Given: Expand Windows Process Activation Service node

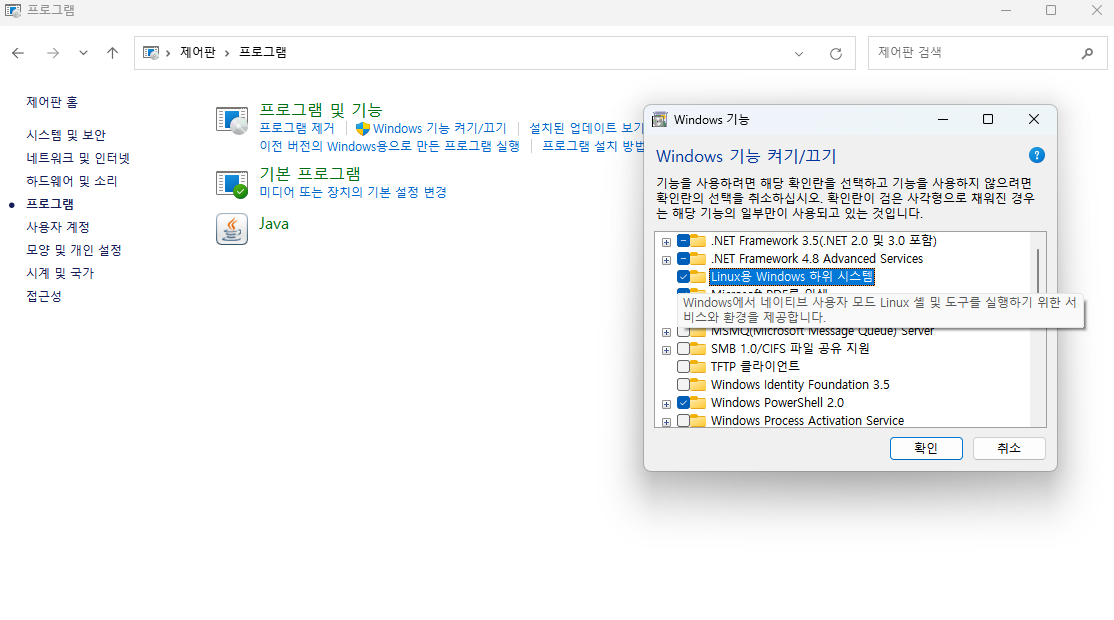Looking at the screenshot, I should [x=666, y=423].
